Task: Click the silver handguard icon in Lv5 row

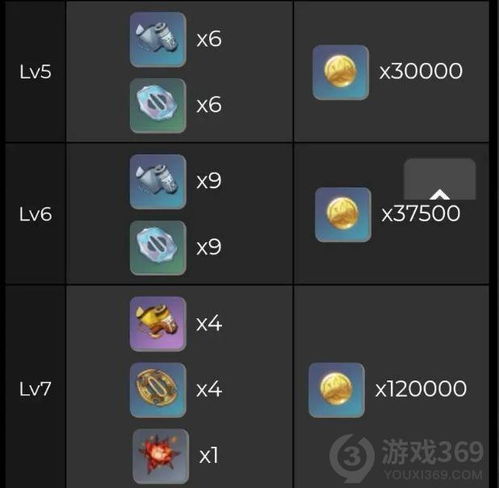Action: [158, 106]
